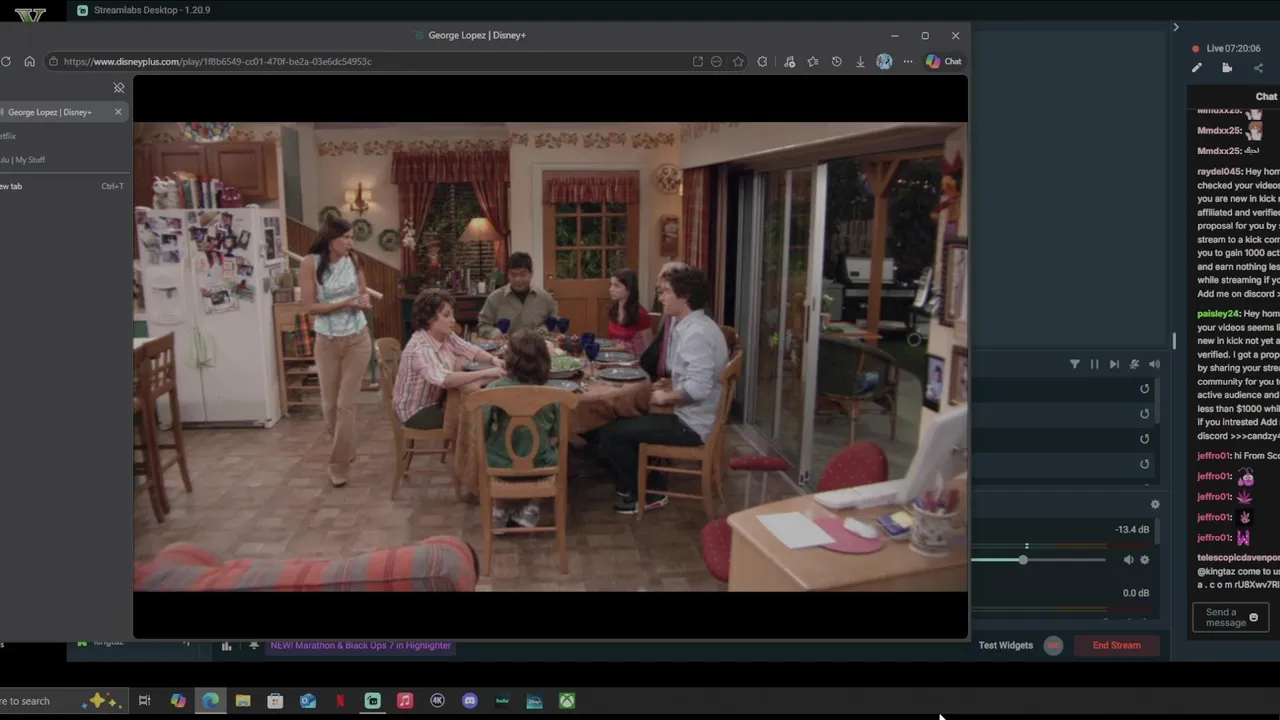Open Netflix from the taskbar
Image resolution: width=1280 pixels, height=720 pixels.
(340, 701)
